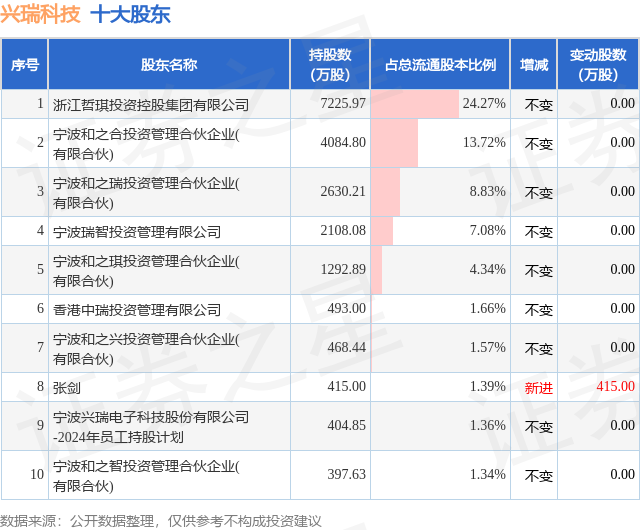Screen dimensions: 640x530
Task: Click shareholder name 张剑
Action: (x=66, y=387)
